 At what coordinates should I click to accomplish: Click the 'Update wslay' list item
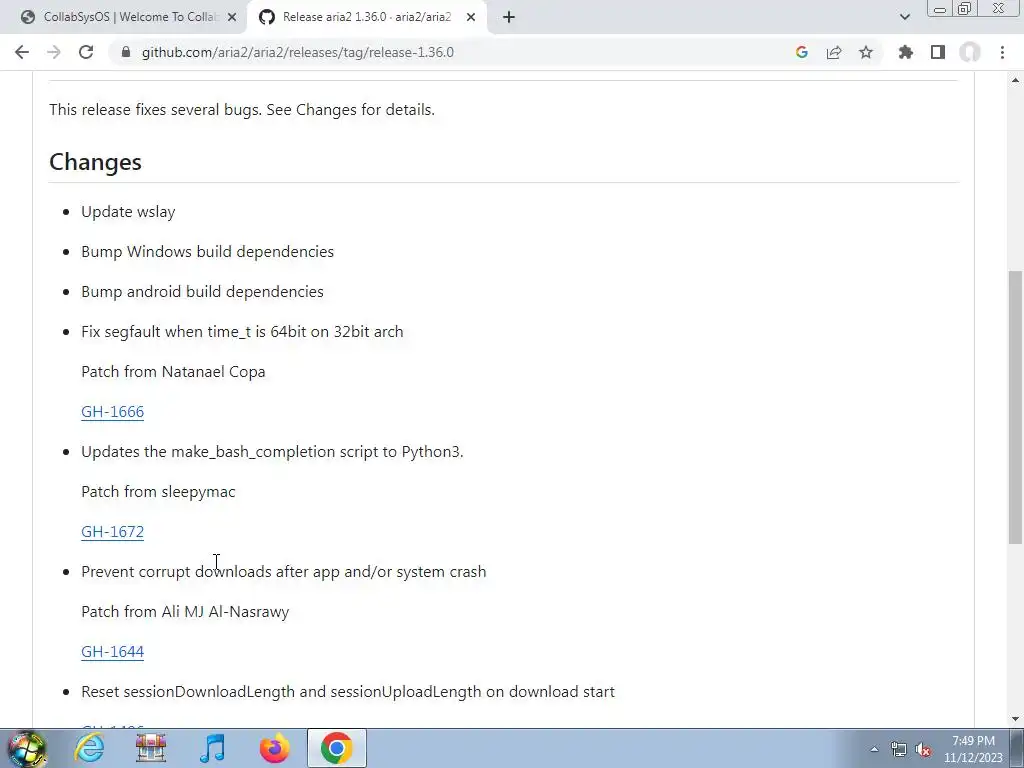pyautogui.click(x=128, y=212)
